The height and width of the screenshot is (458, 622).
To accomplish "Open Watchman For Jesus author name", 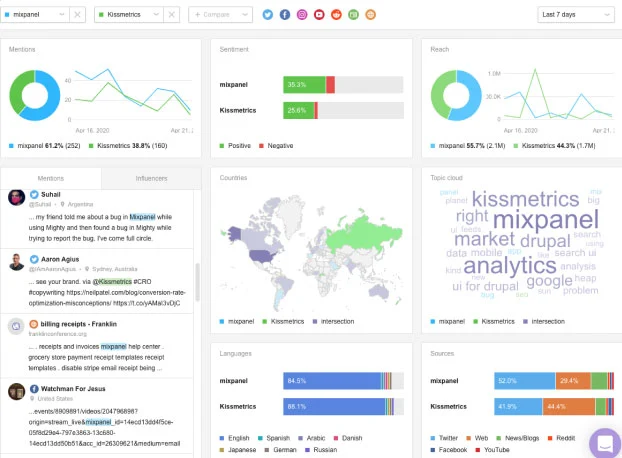I will click(73, 389).
